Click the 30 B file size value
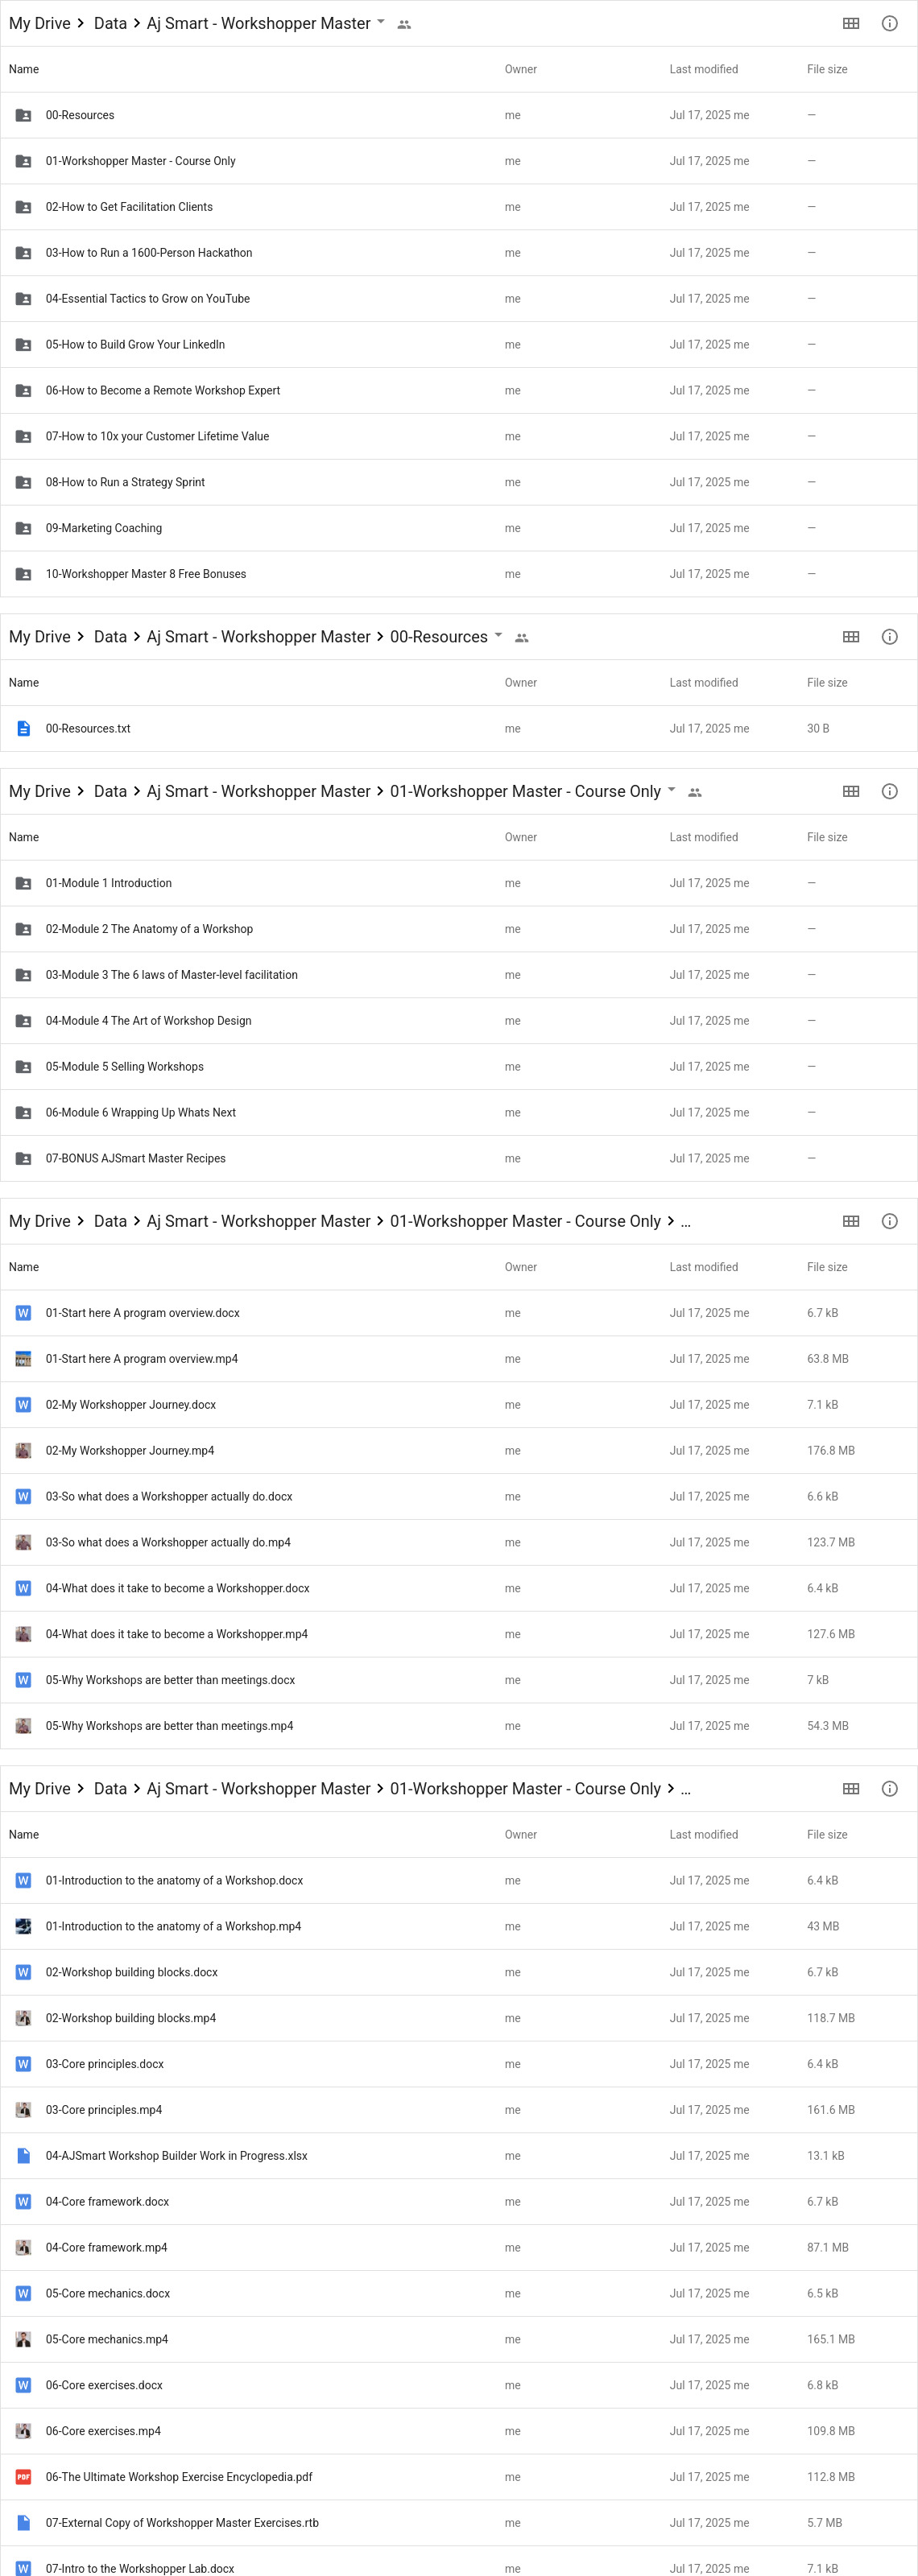The height and width of the screenshot is (2576, 918). pos(818,729)
